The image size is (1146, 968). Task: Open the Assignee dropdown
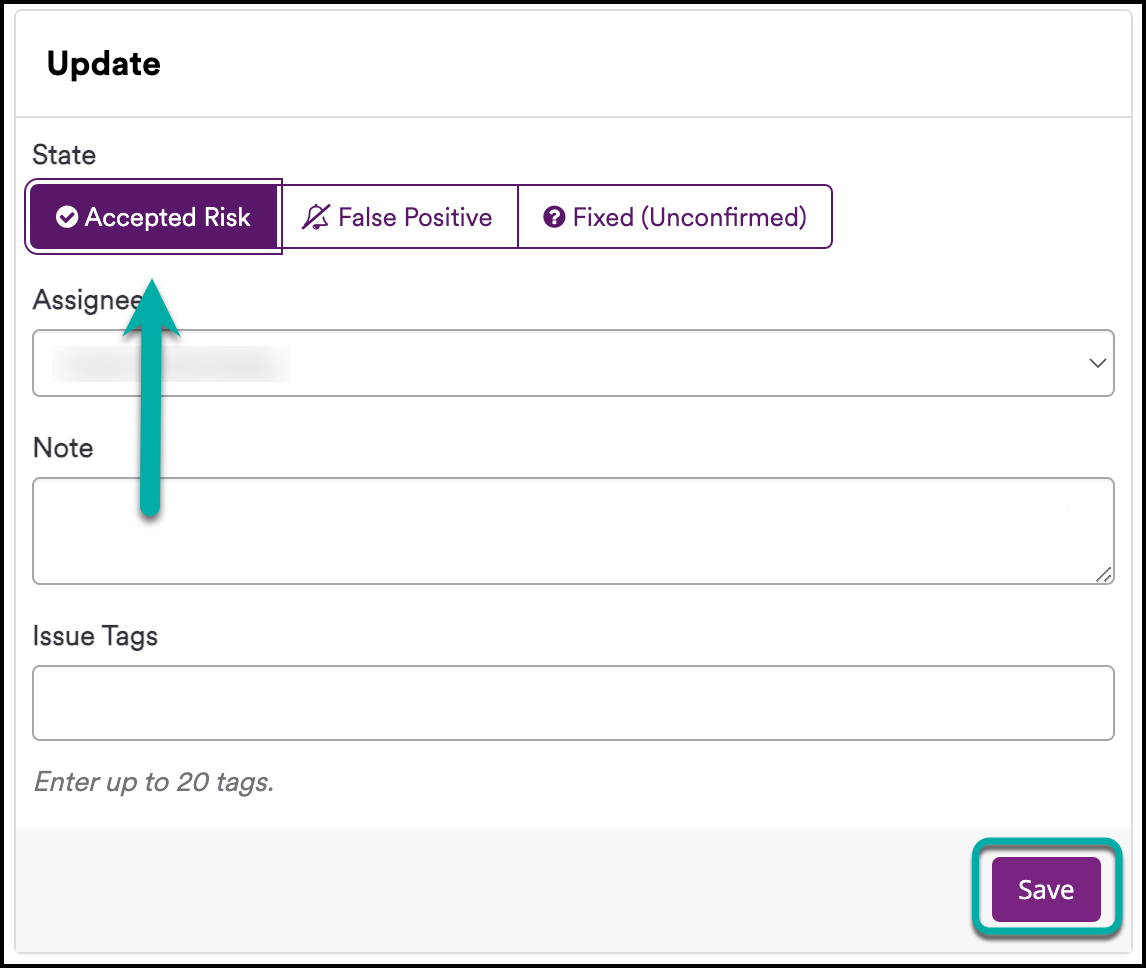[x=573, y=363]
